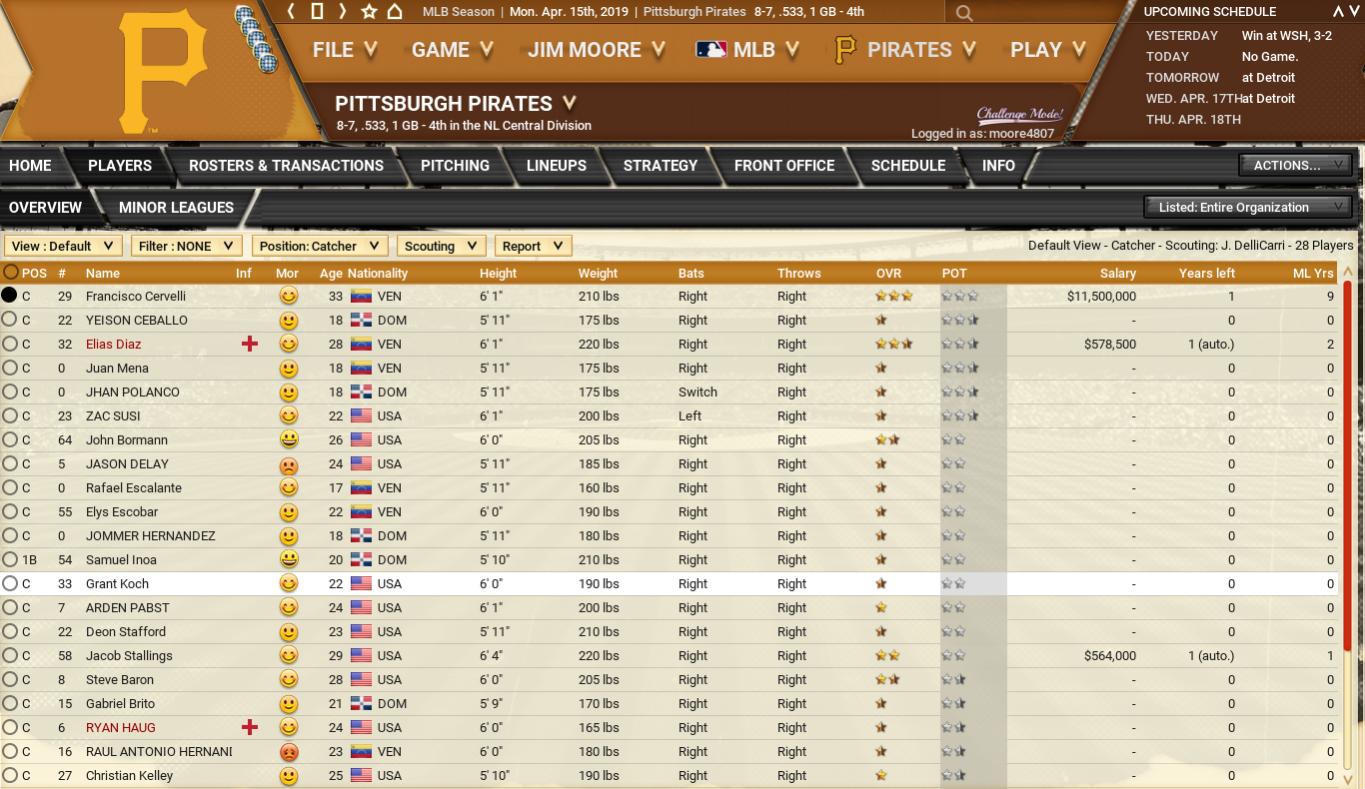Click Elias Diaz's potential star rating
Screen dimensions: 1365x789
[x=960, y=344]
